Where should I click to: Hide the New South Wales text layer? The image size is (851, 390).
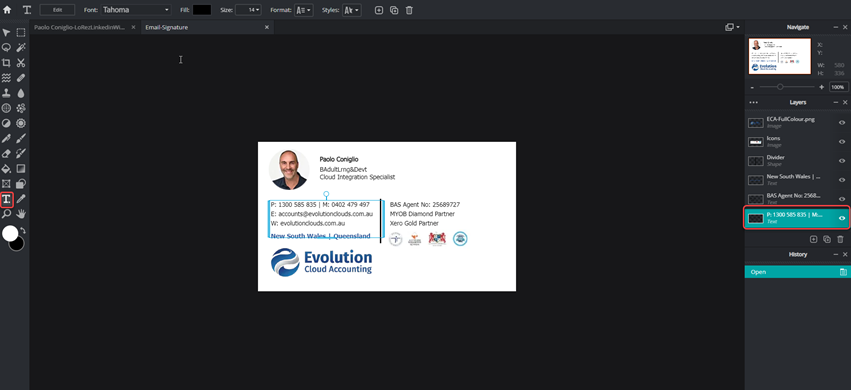pyautogui.click(x=842, y=180)
